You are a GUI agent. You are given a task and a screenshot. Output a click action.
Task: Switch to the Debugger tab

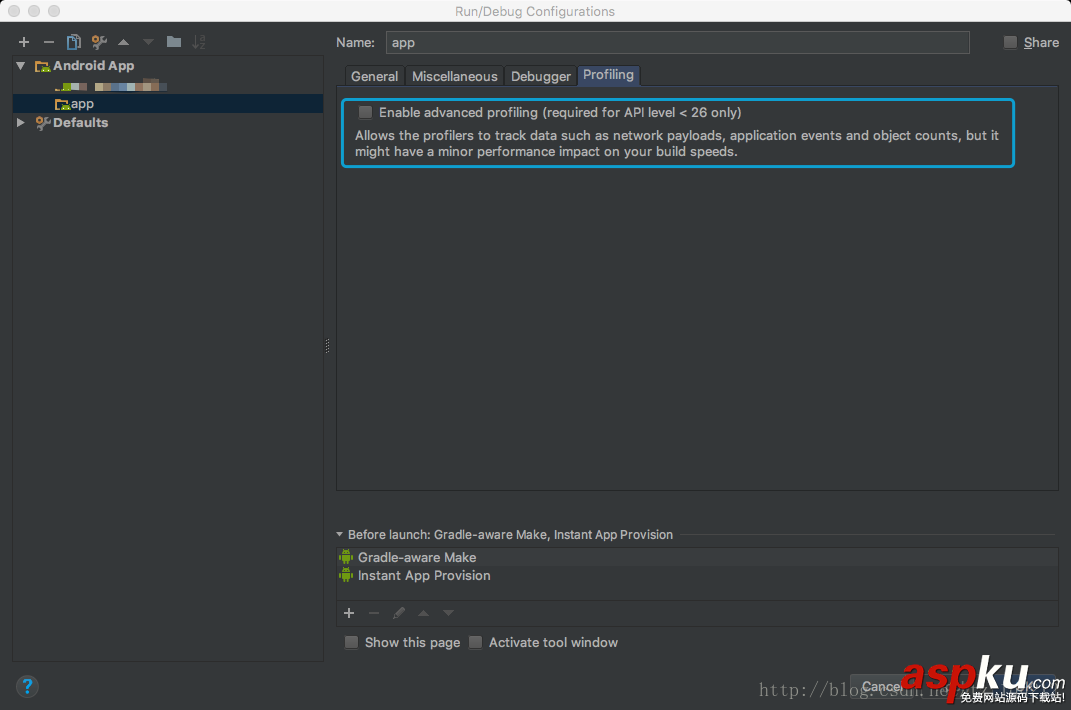tap(540, 76)
